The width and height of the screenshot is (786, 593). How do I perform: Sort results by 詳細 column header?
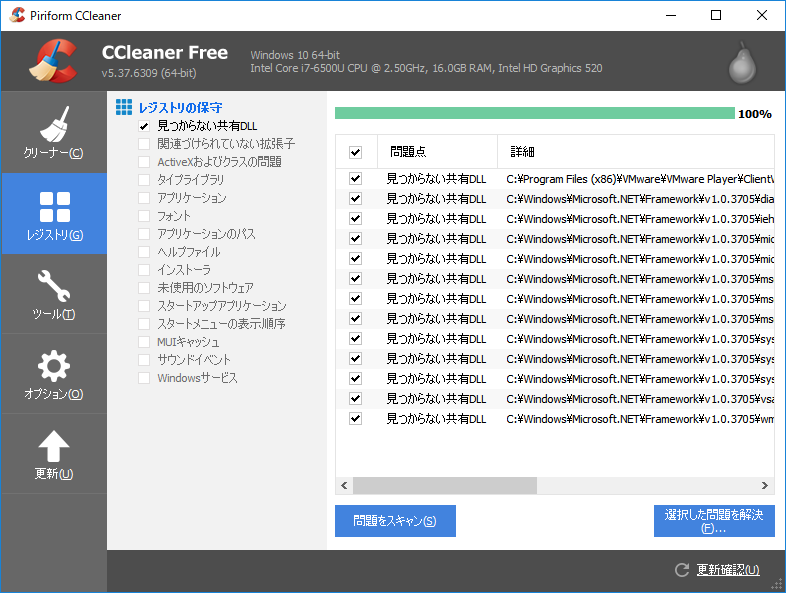tap(636, 151)
